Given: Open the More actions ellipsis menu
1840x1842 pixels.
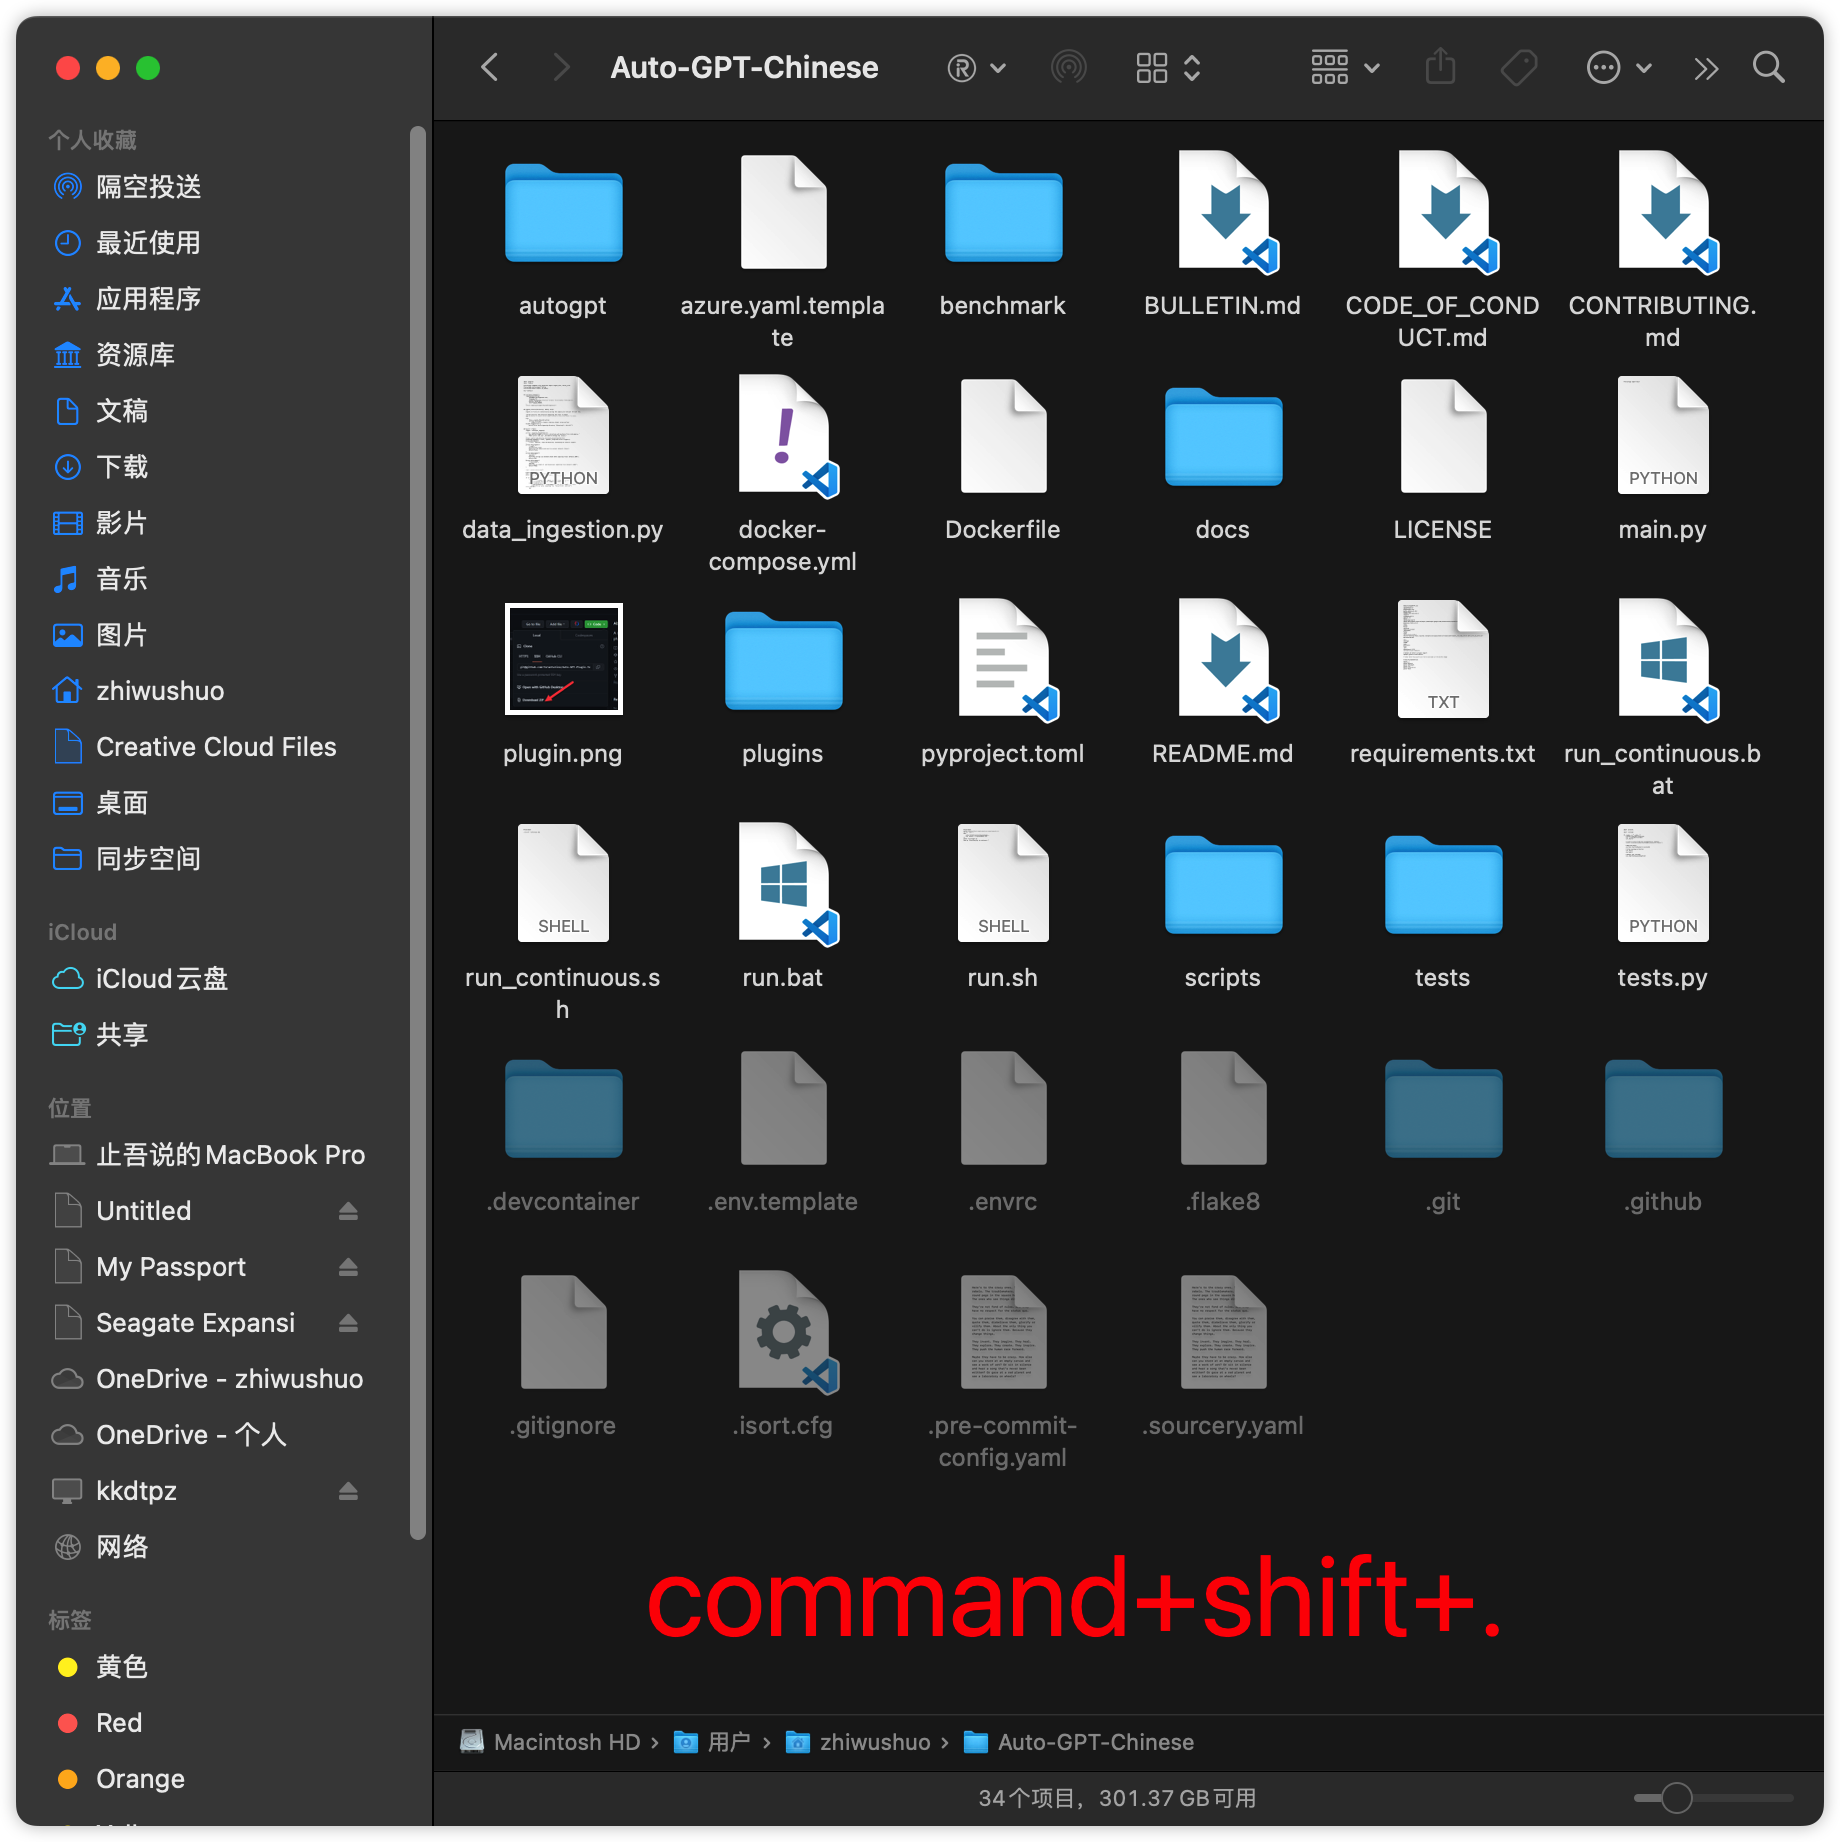Looking at the screenshot, I should 1618,68.
